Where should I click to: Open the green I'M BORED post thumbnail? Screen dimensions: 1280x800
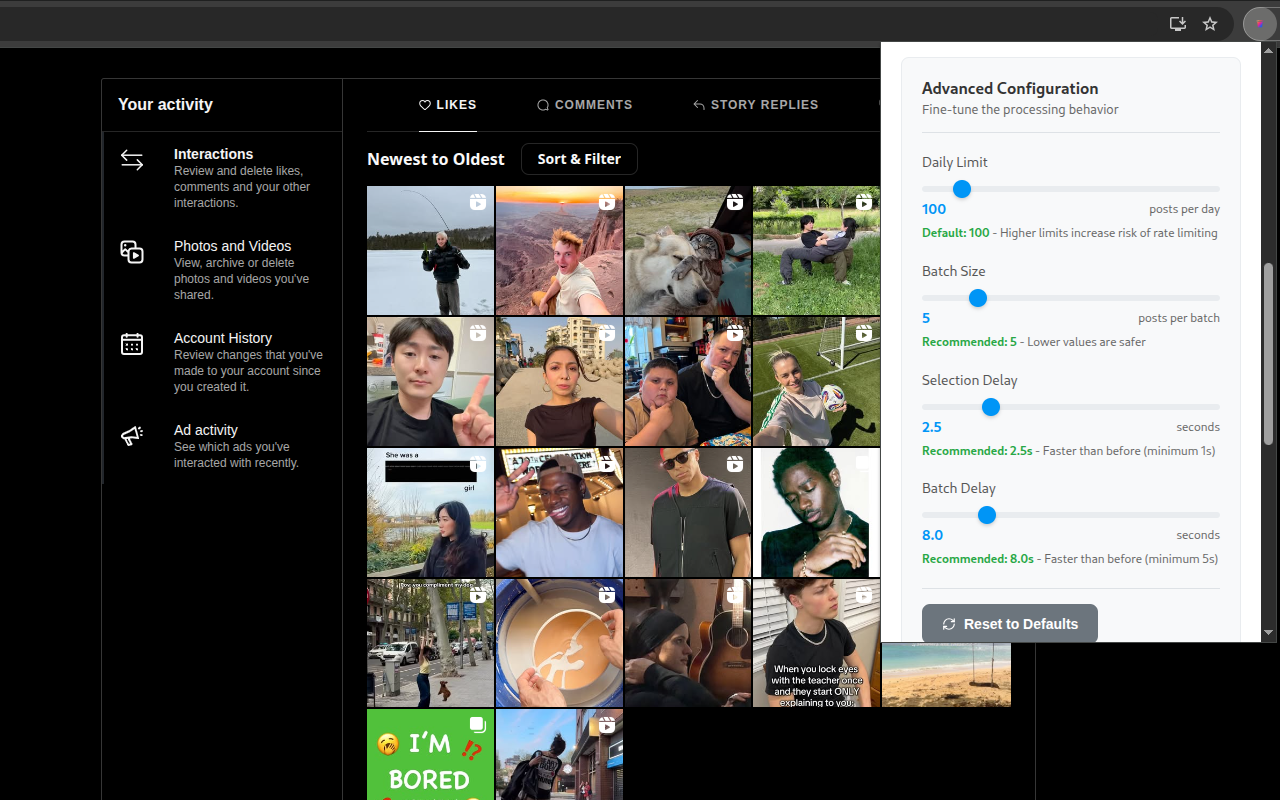point(430,755)
